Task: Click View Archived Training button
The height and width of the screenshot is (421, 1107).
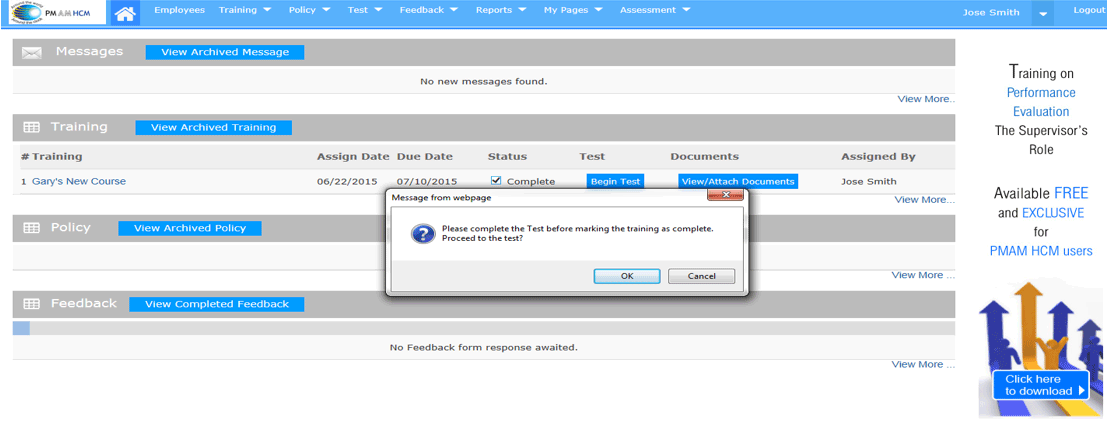Action: pos(214,128)
